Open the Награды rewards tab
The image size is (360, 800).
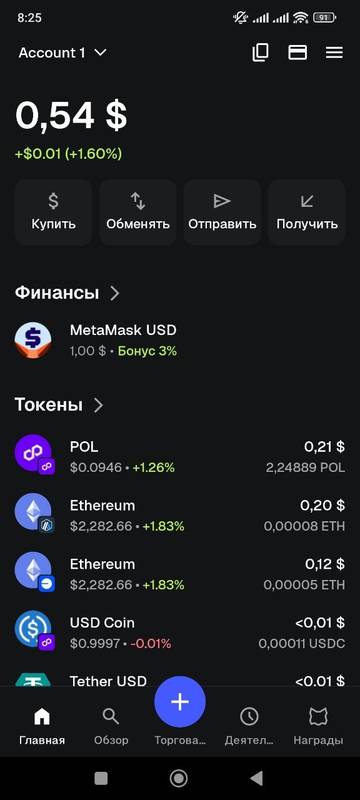[318, 727]
